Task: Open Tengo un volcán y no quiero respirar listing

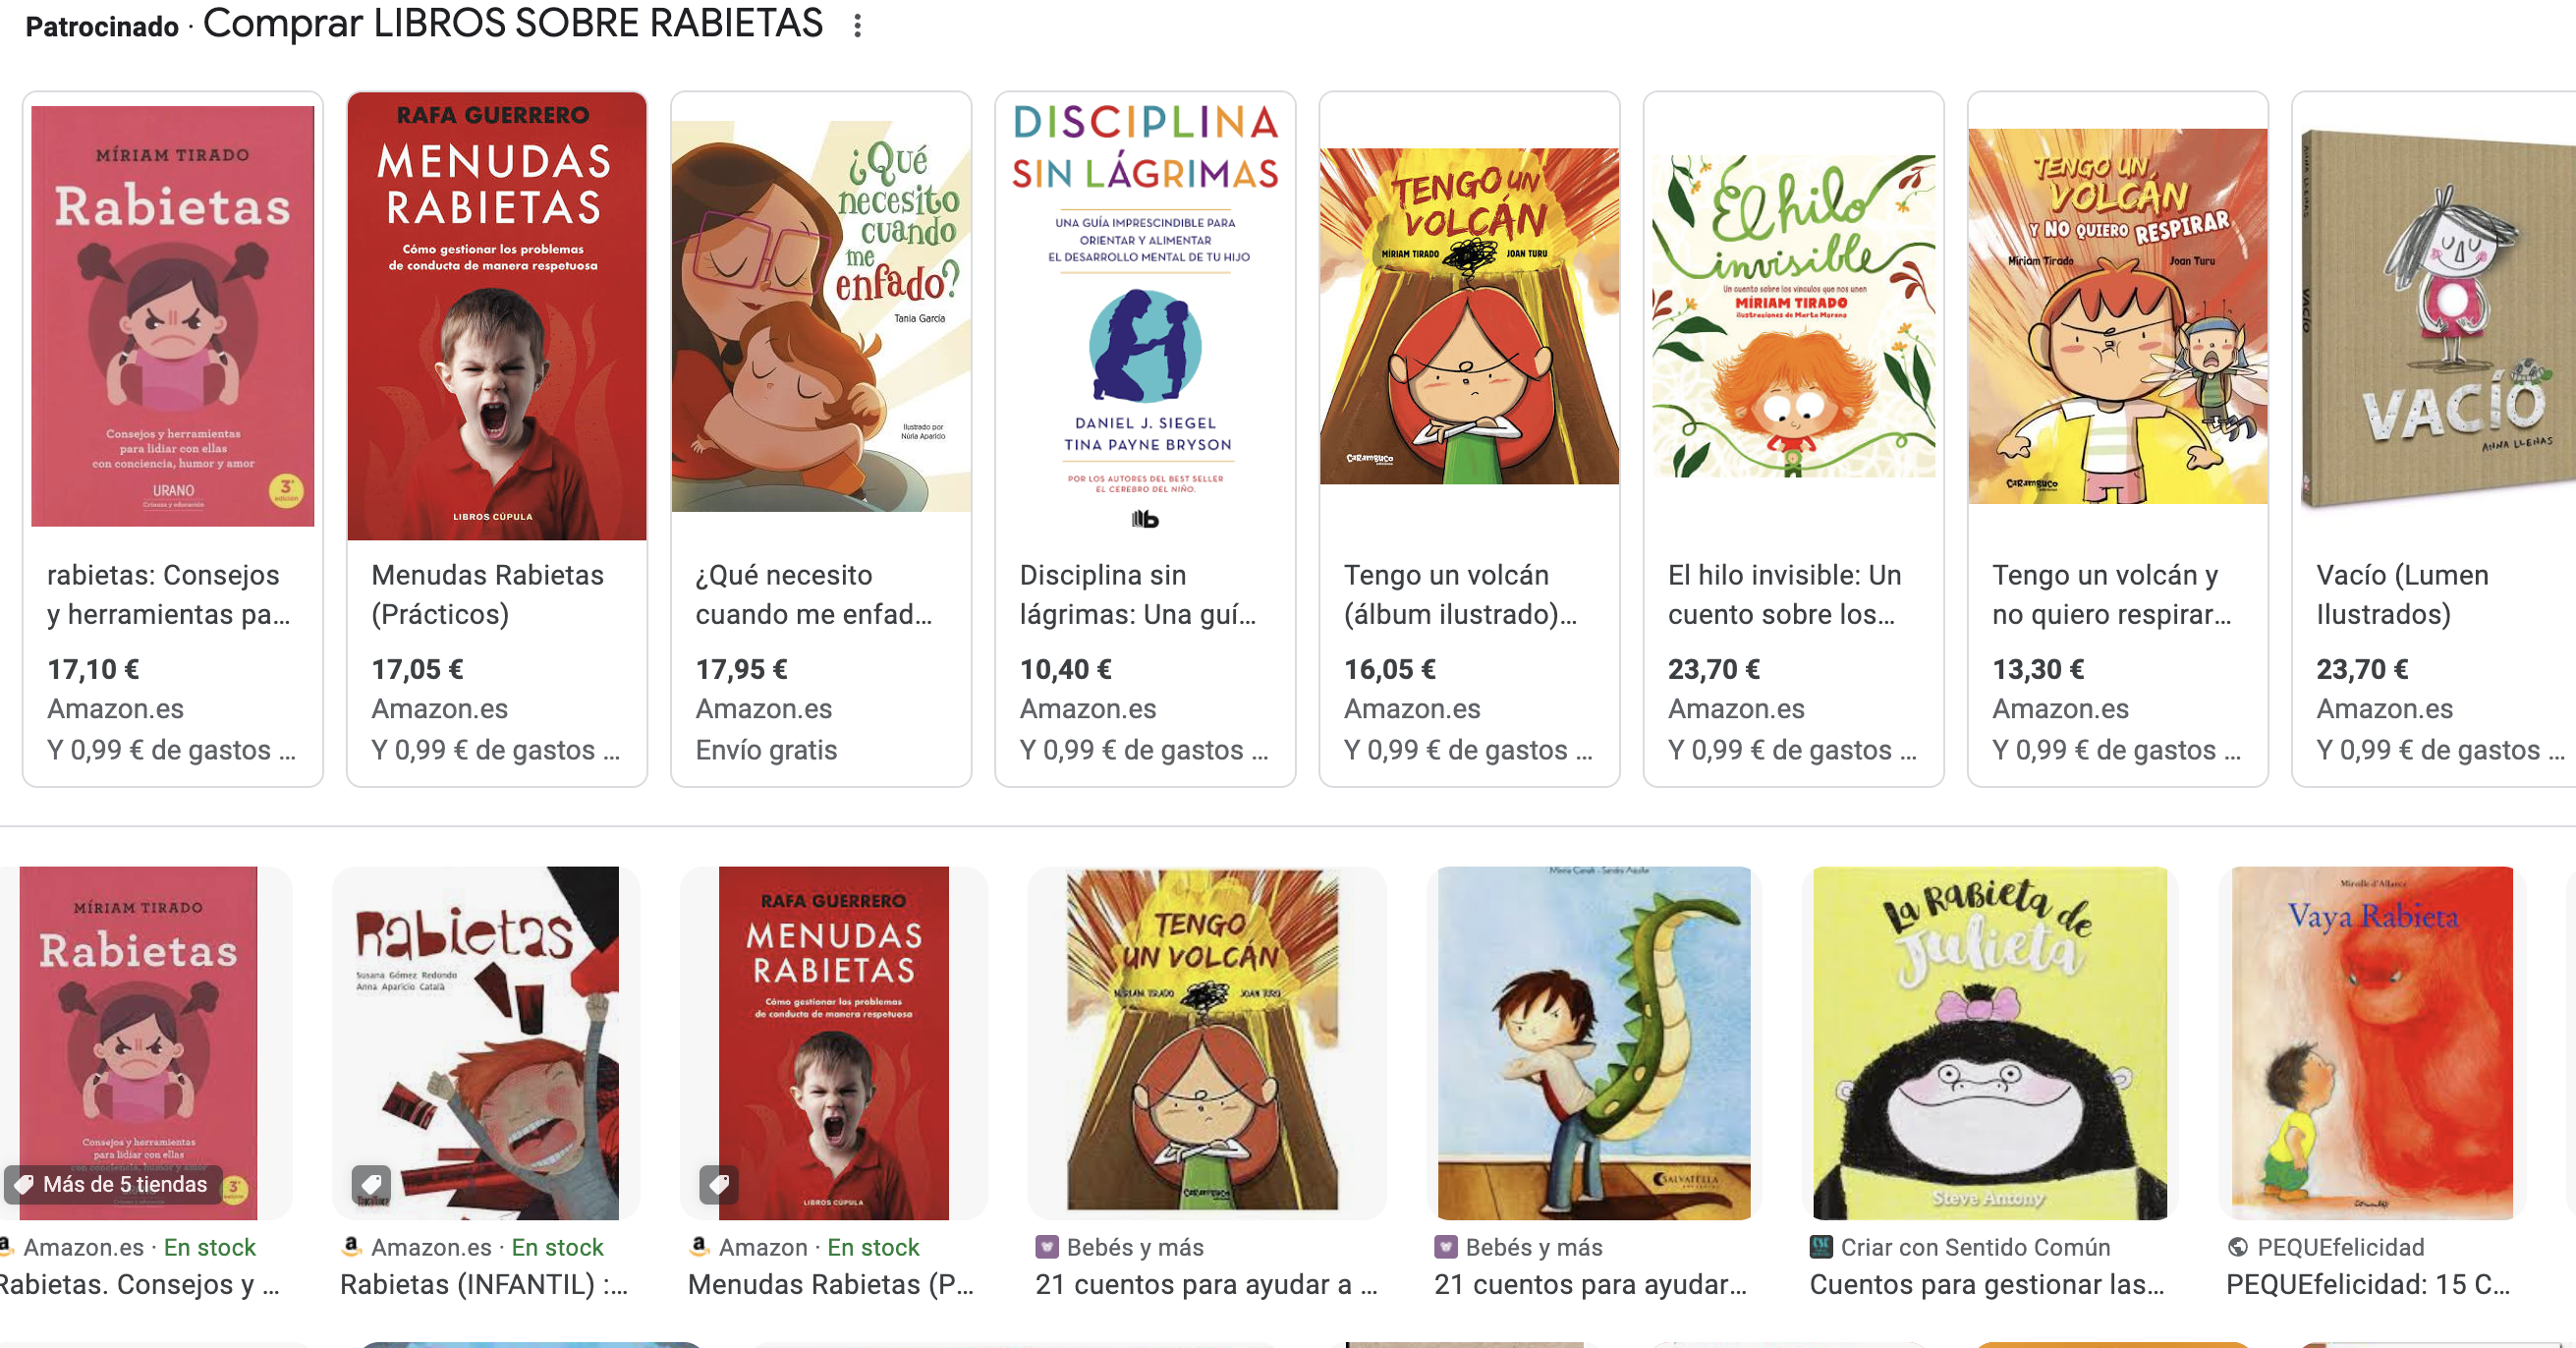Action: pos(2117,439)
